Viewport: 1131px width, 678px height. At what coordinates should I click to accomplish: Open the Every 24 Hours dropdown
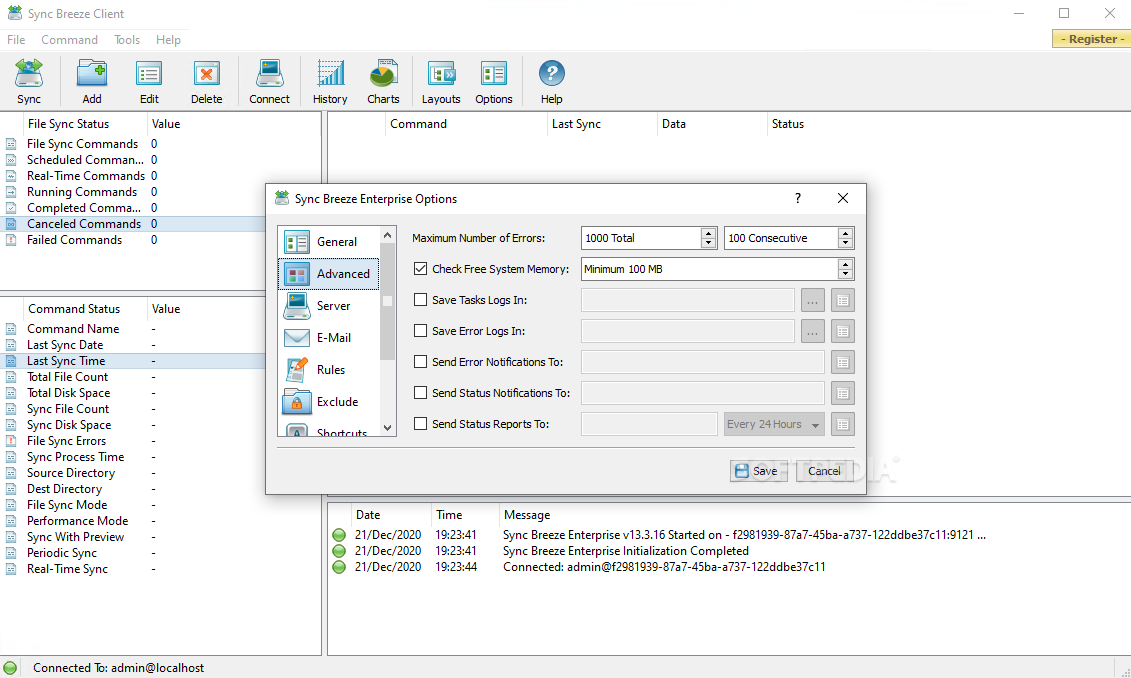[x=774, y=424]
